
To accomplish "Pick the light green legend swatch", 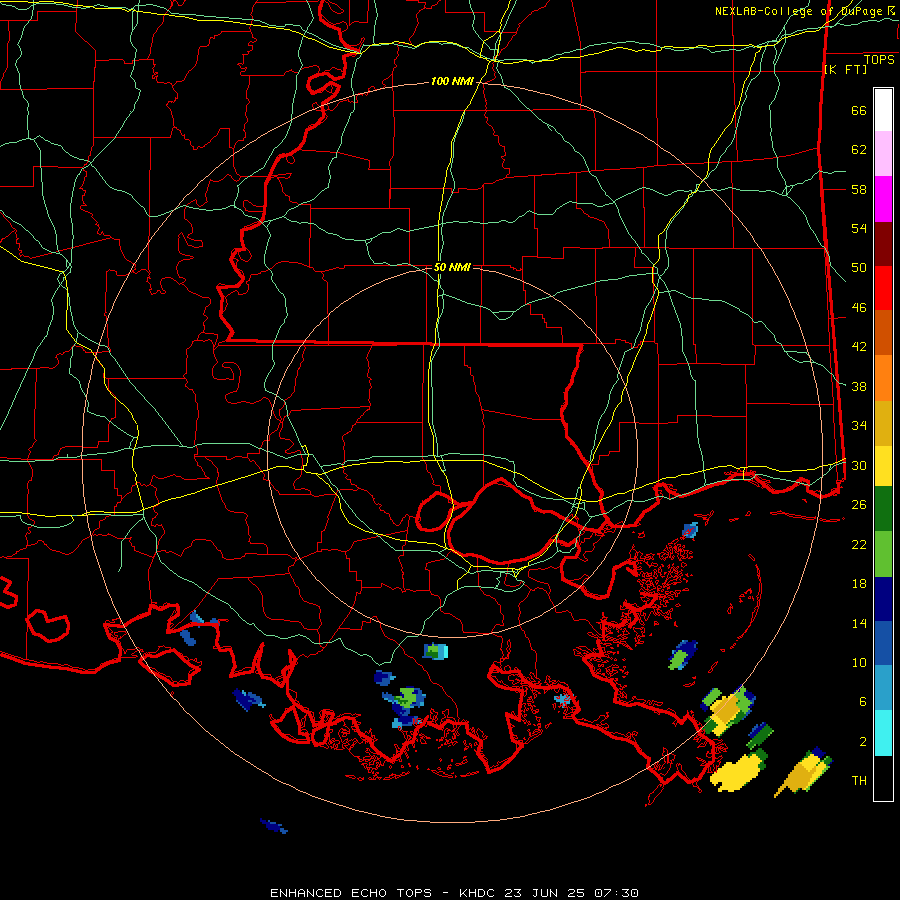I will 883,554.
